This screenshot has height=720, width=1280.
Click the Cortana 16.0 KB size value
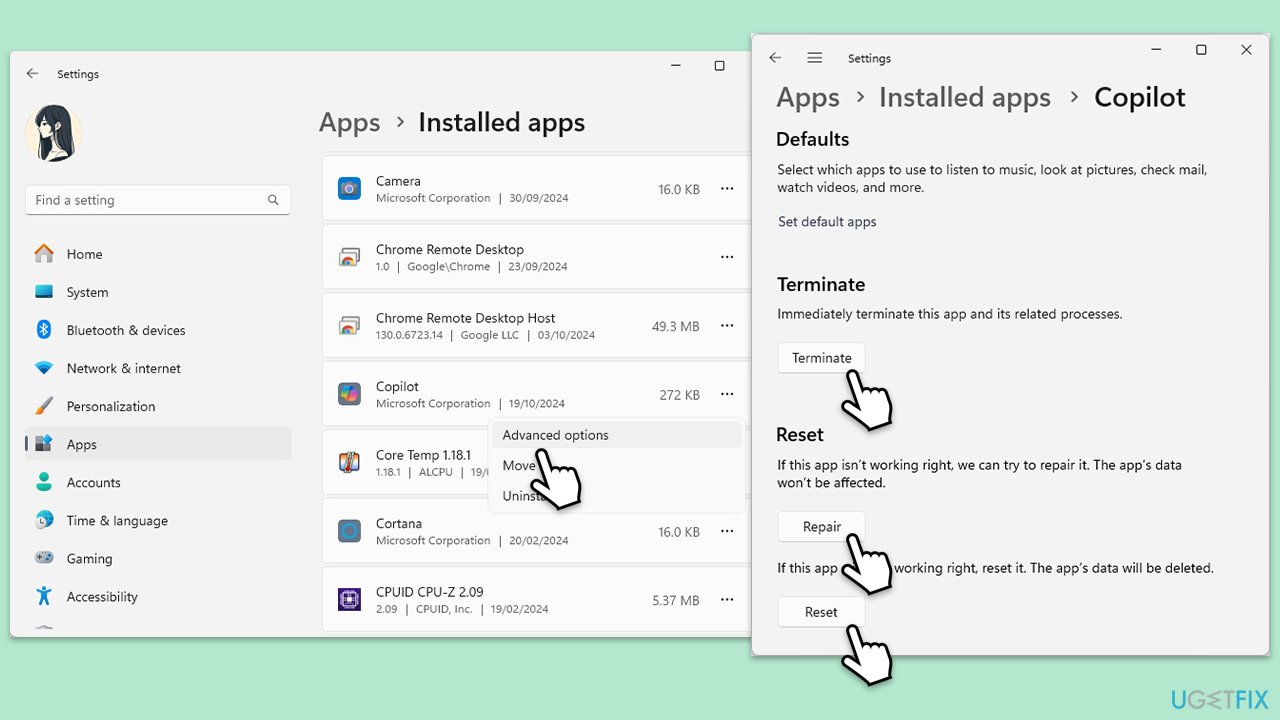click(x=679, y=532)
